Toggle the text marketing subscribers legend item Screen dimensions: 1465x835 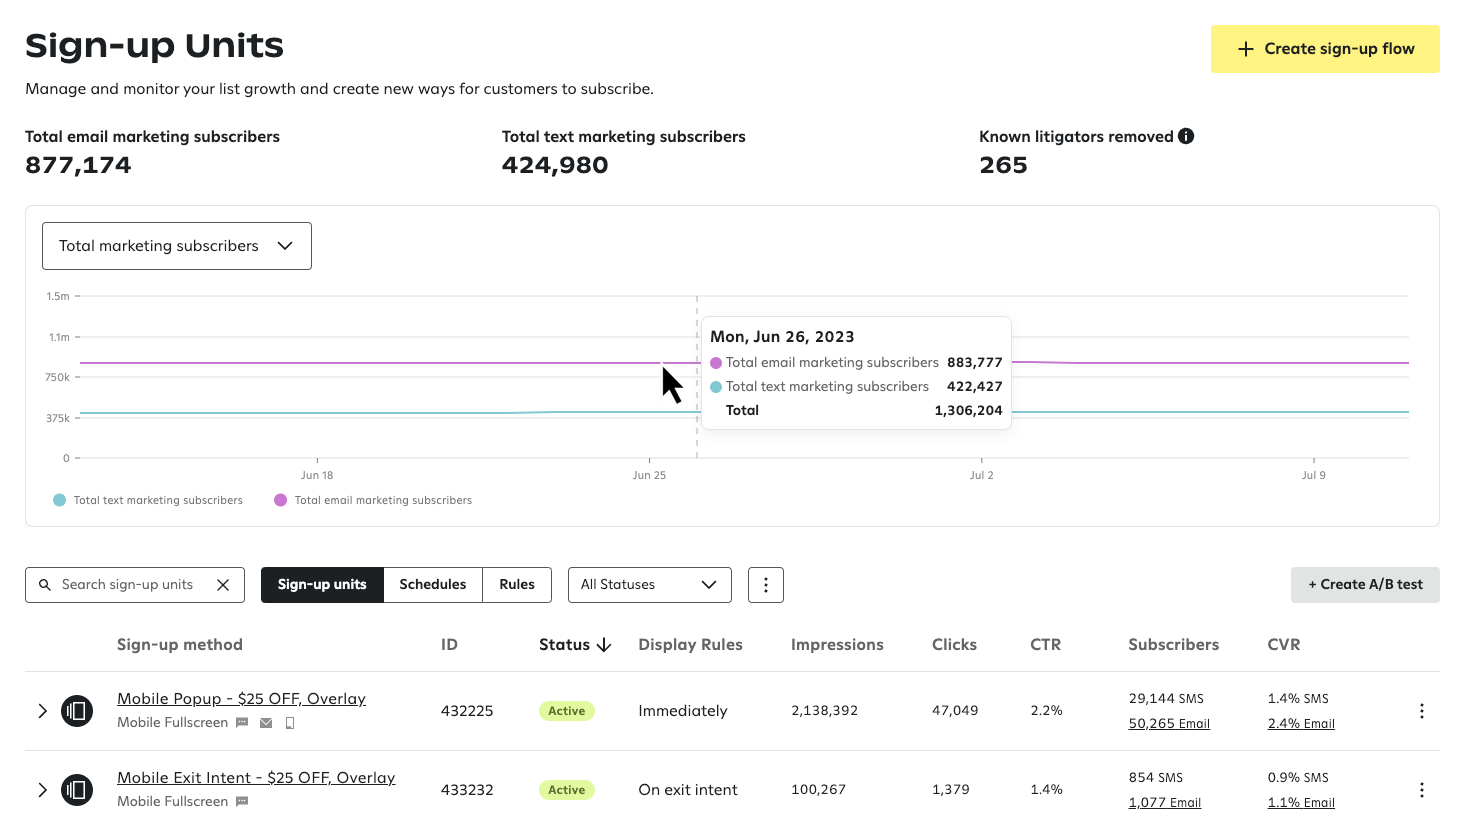(147, 500)
